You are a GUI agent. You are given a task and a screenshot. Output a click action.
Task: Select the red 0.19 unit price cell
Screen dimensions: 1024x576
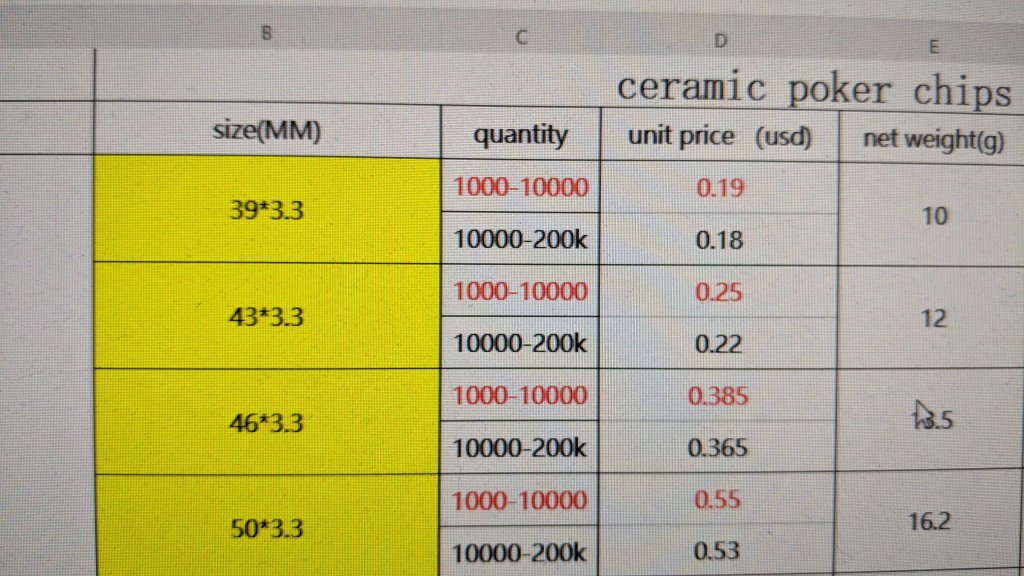[719, 188]
